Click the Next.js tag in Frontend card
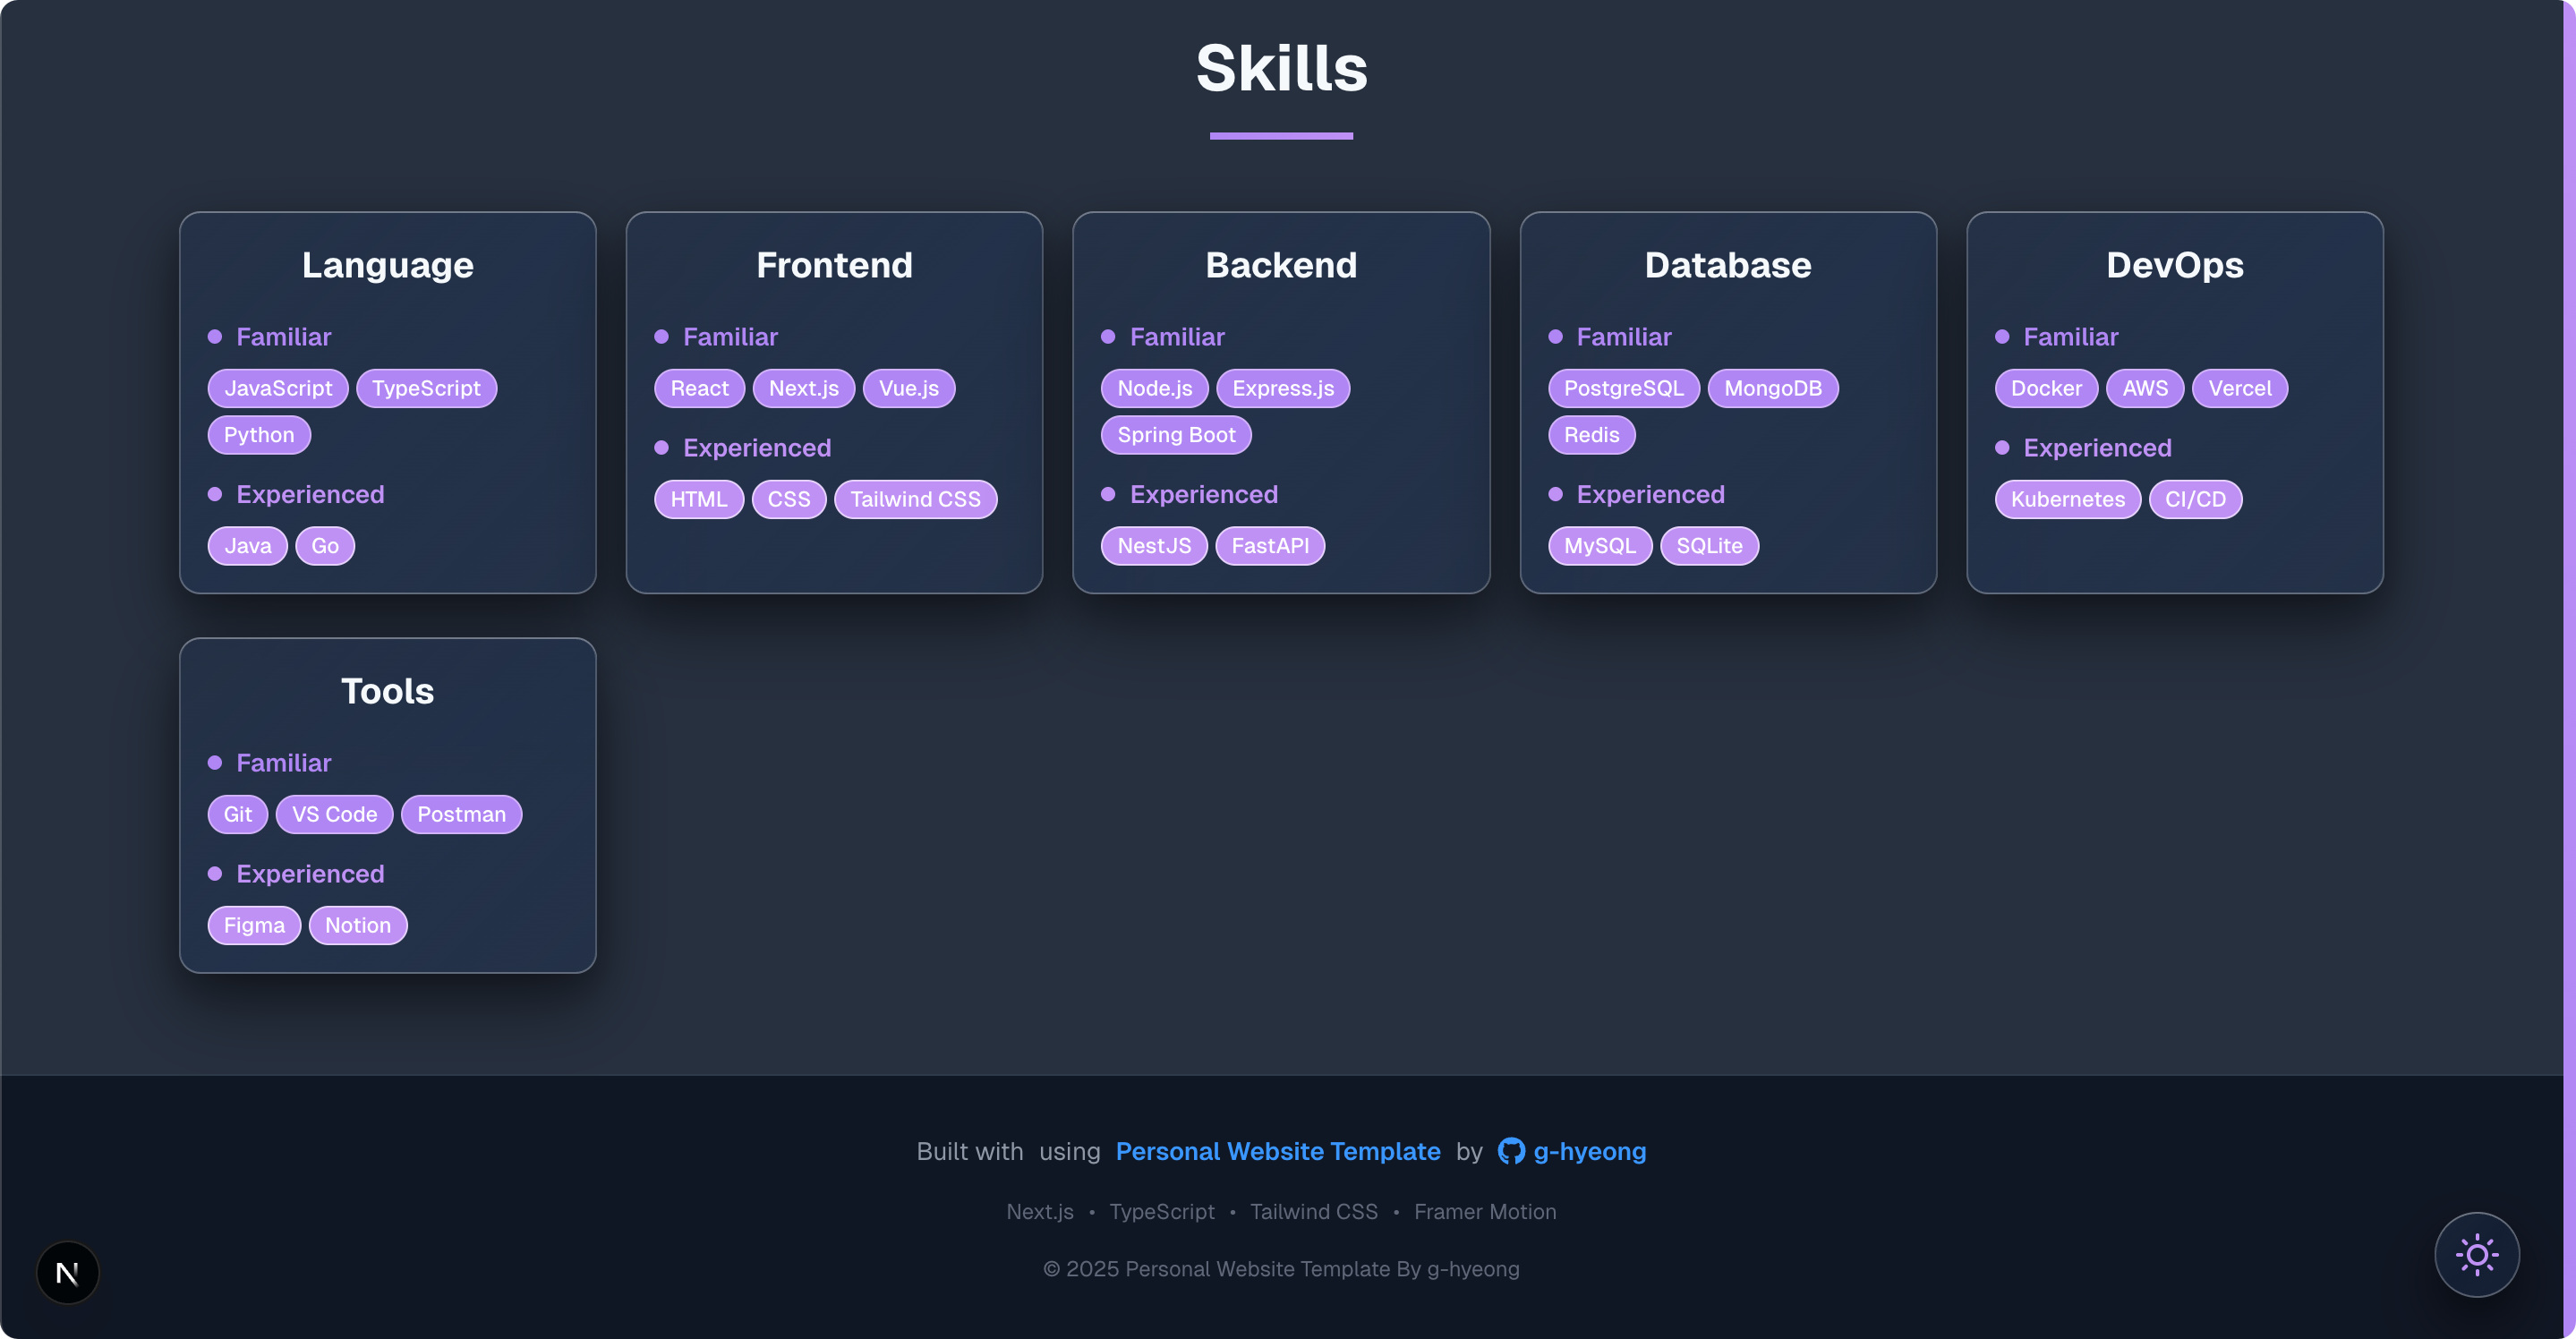 click(804, 388)
